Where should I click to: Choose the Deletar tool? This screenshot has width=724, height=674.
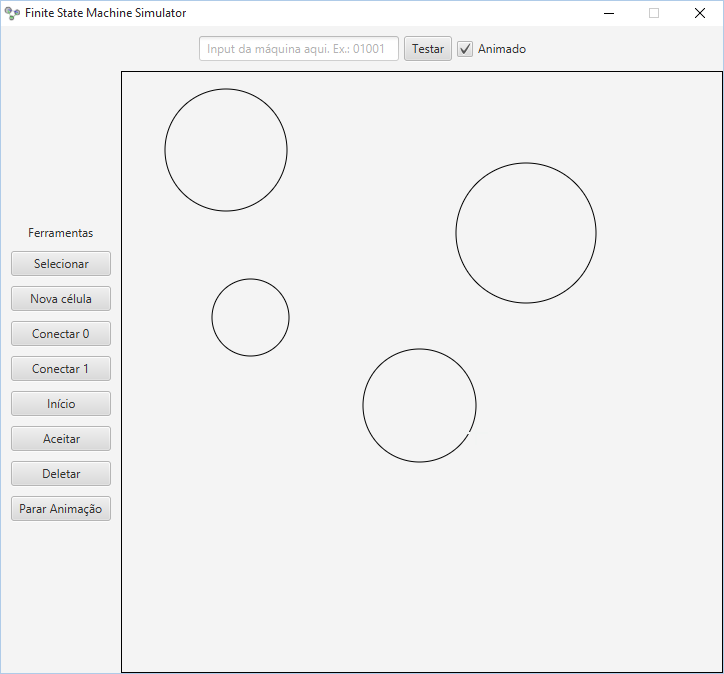61,474
